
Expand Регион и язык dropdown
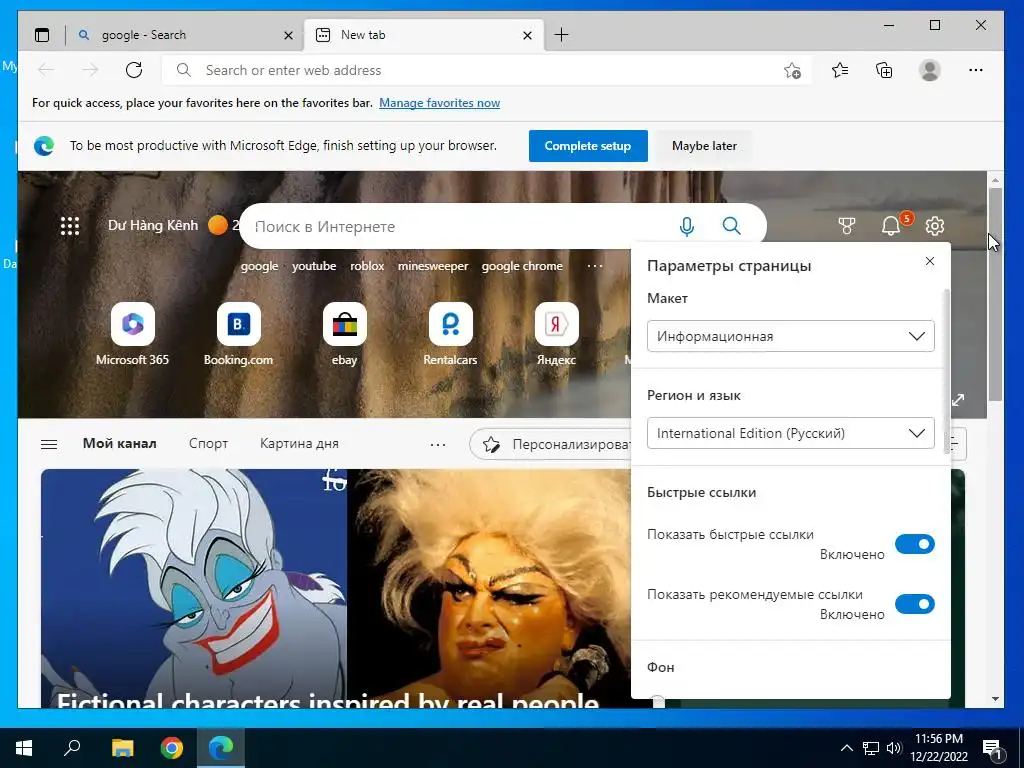pyautogui.click(x=790, y=434)
